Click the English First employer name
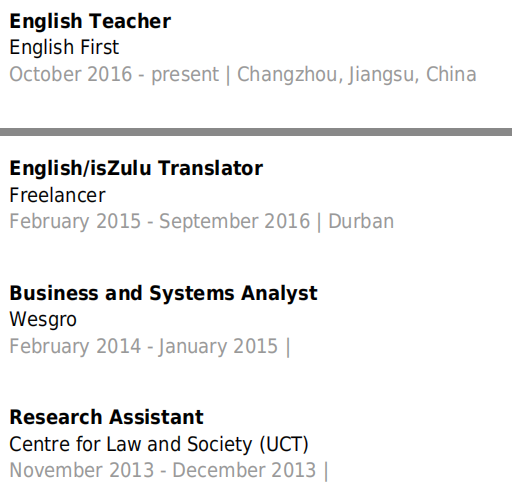 click(64, 47)
